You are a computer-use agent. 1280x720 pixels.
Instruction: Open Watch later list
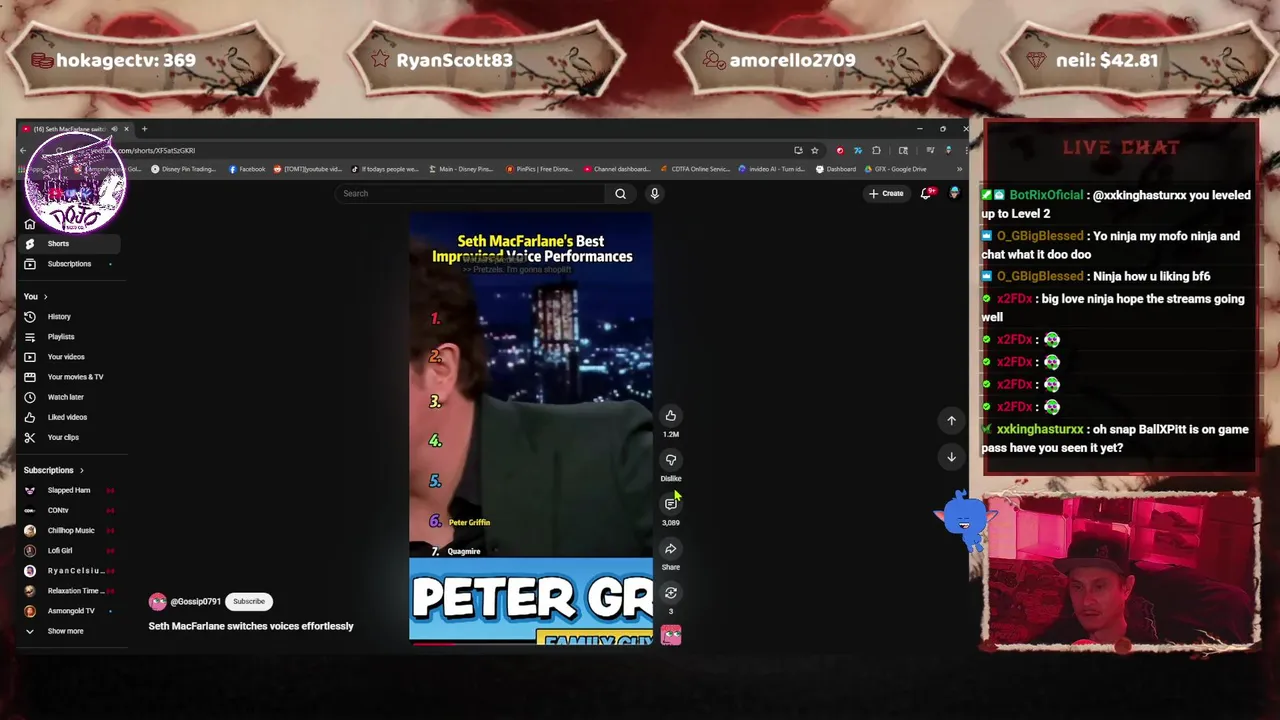(x=70, y=397)
